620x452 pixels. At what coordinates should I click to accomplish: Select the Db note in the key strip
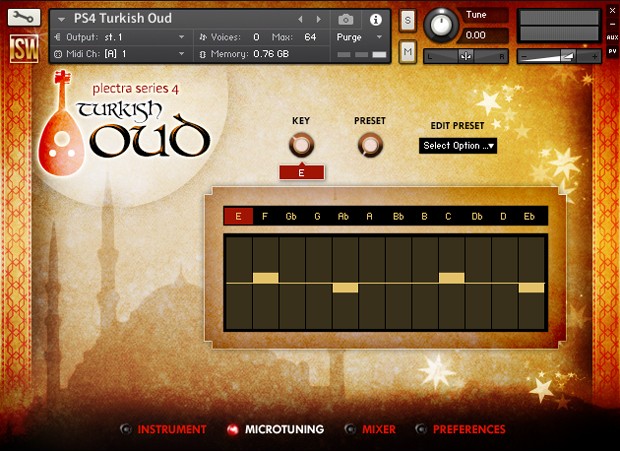pyautogui.click(x=477, y=216)
